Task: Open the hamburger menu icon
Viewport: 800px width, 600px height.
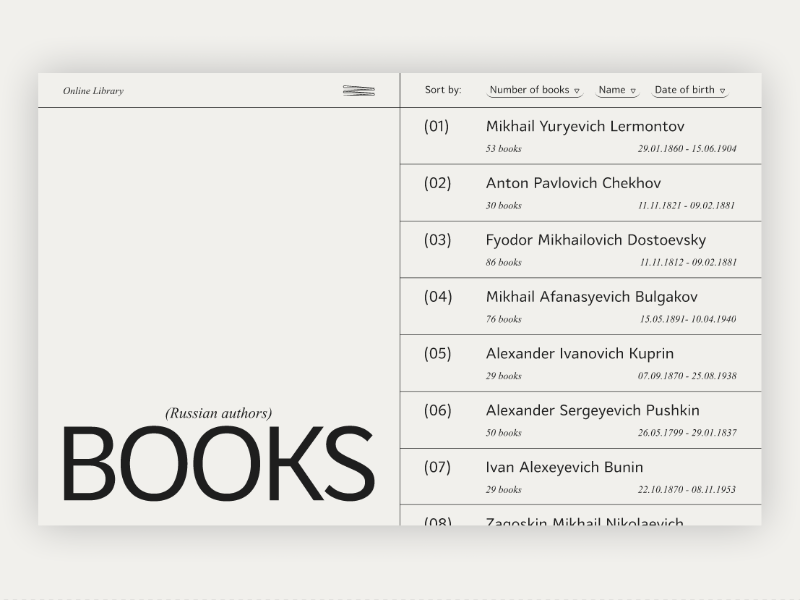Action: [x=360, y=90]
